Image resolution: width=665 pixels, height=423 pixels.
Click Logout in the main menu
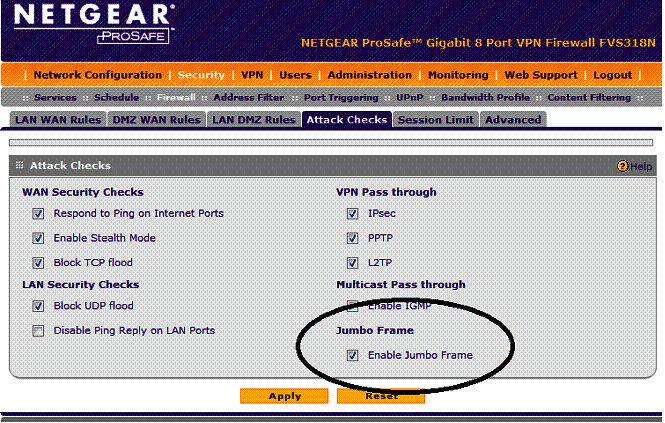coord(612,75)
